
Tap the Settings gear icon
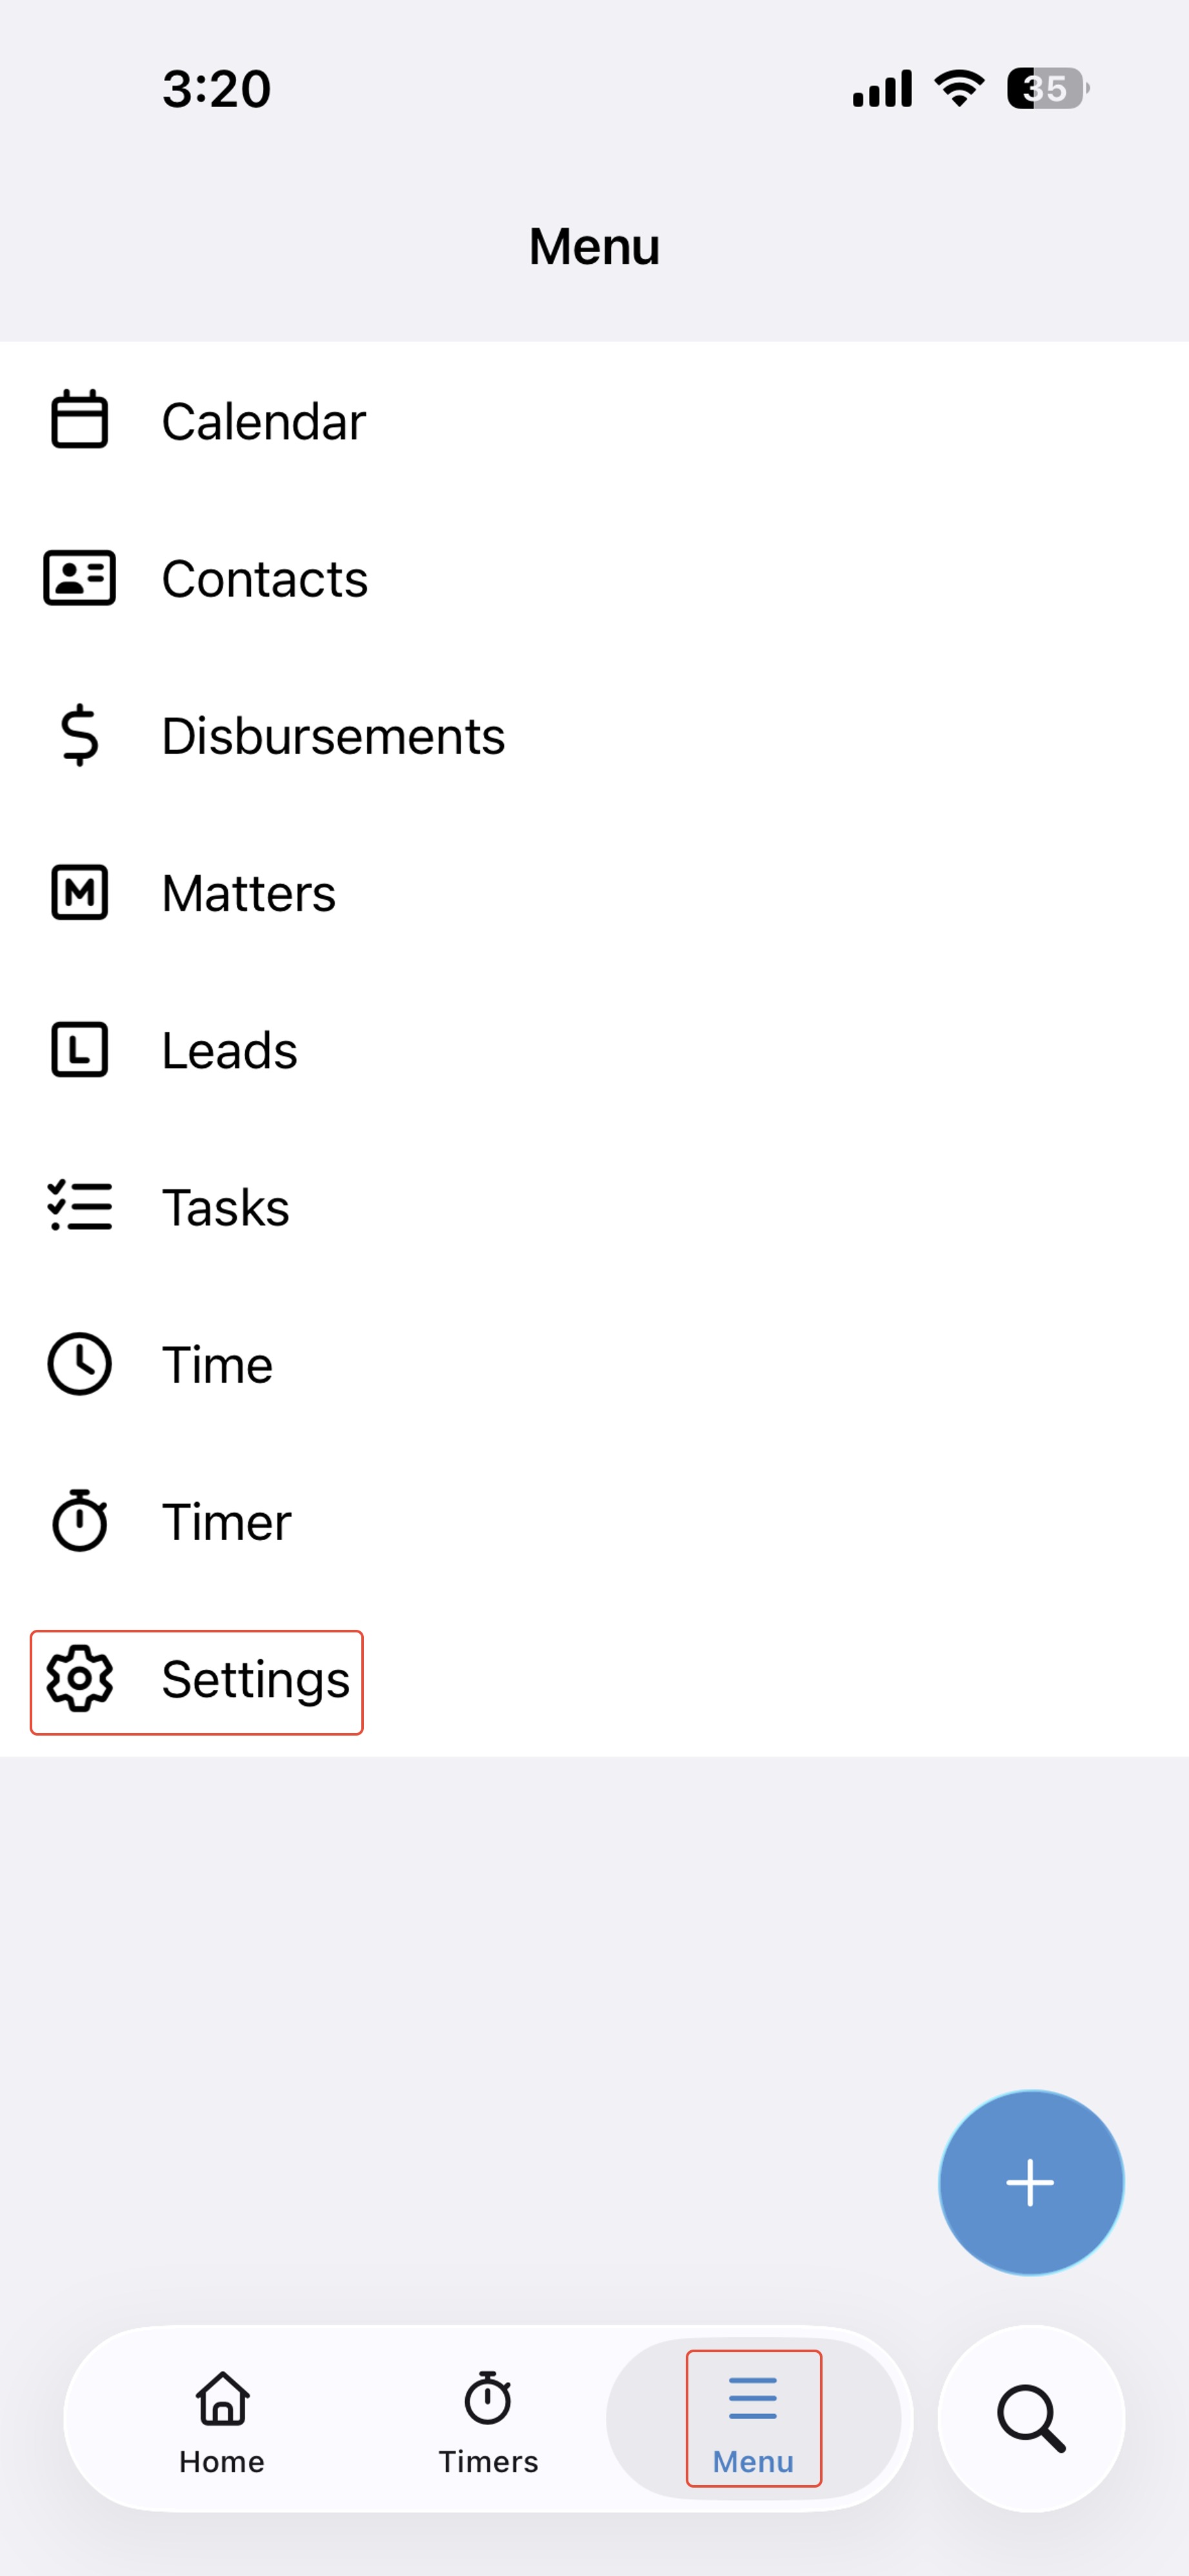tap(79, 1678)
